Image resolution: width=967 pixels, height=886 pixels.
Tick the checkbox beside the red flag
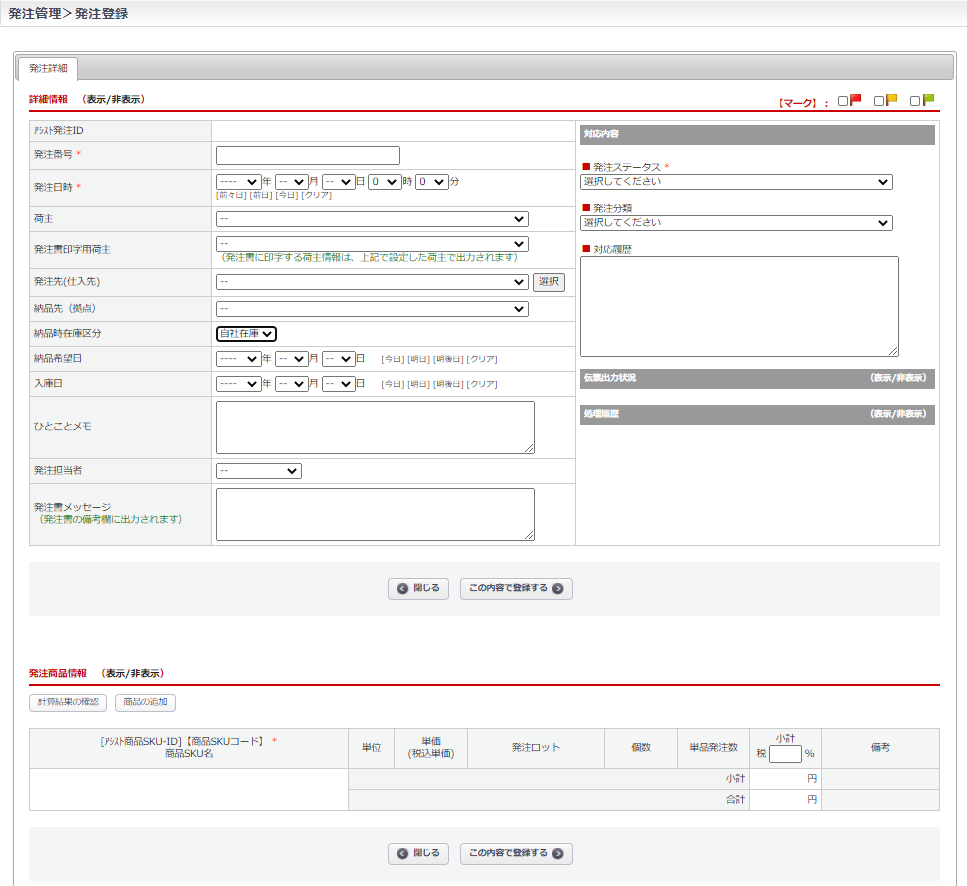coord(843,101)
